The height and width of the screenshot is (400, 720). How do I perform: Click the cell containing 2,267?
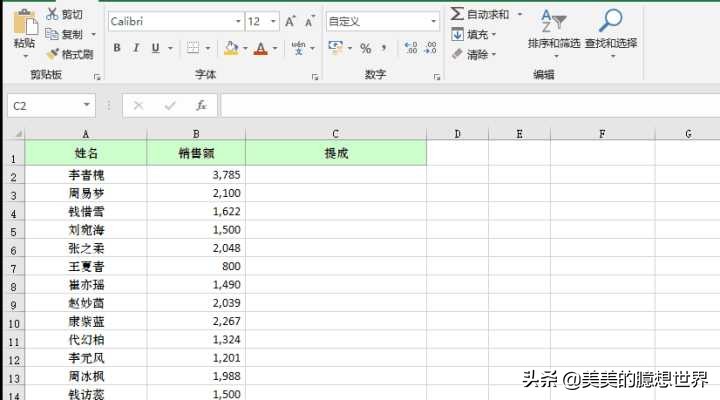196,321
